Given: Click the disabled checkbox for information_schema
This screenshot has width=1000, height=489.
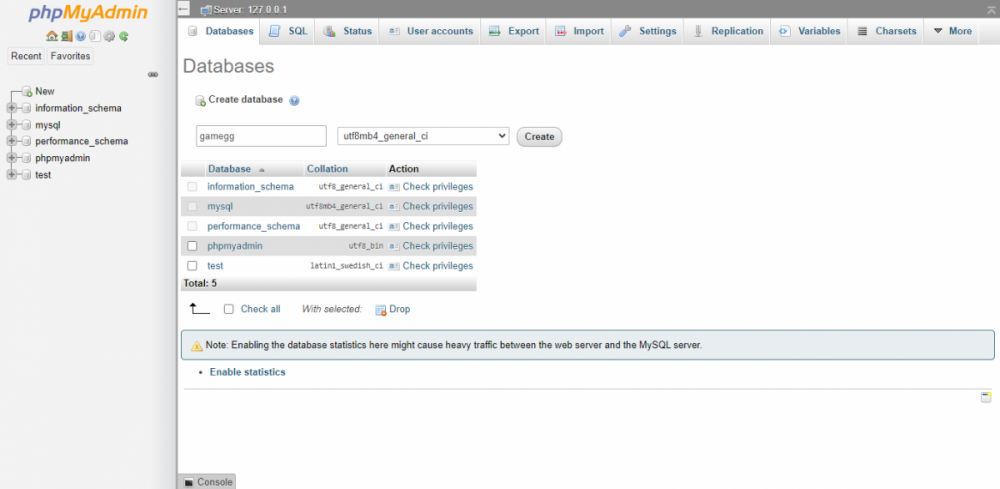Looking at the screenshot, I should tap(192, 187).
